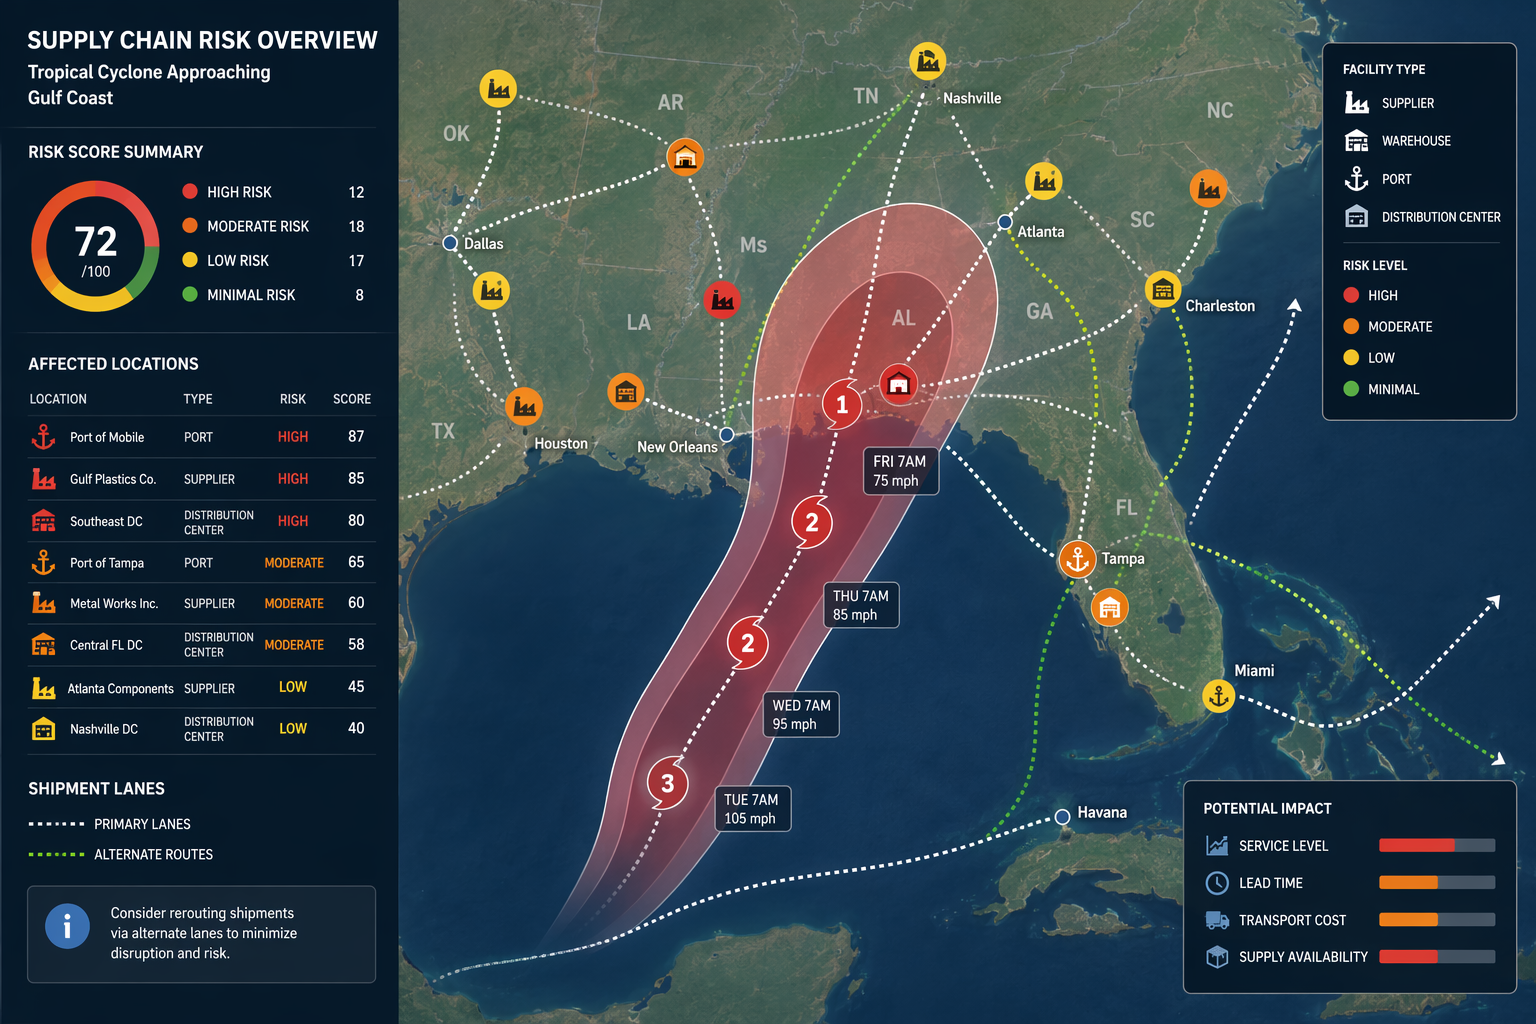1536x1024 pixels.
Task: Select orange distribution center marker near New Orleans
Action: pyautogui.click(x=626, y=392)
